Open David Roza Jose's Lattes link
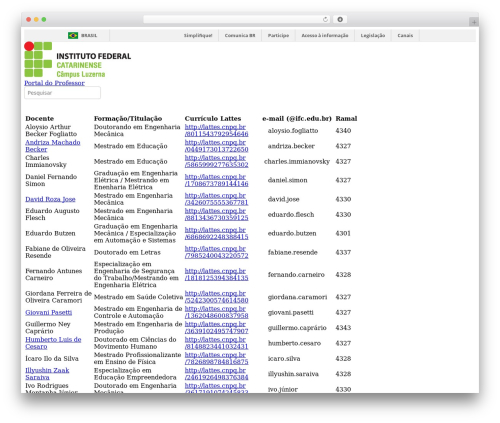Screen dimensions: 500x423 click(216, 199)
